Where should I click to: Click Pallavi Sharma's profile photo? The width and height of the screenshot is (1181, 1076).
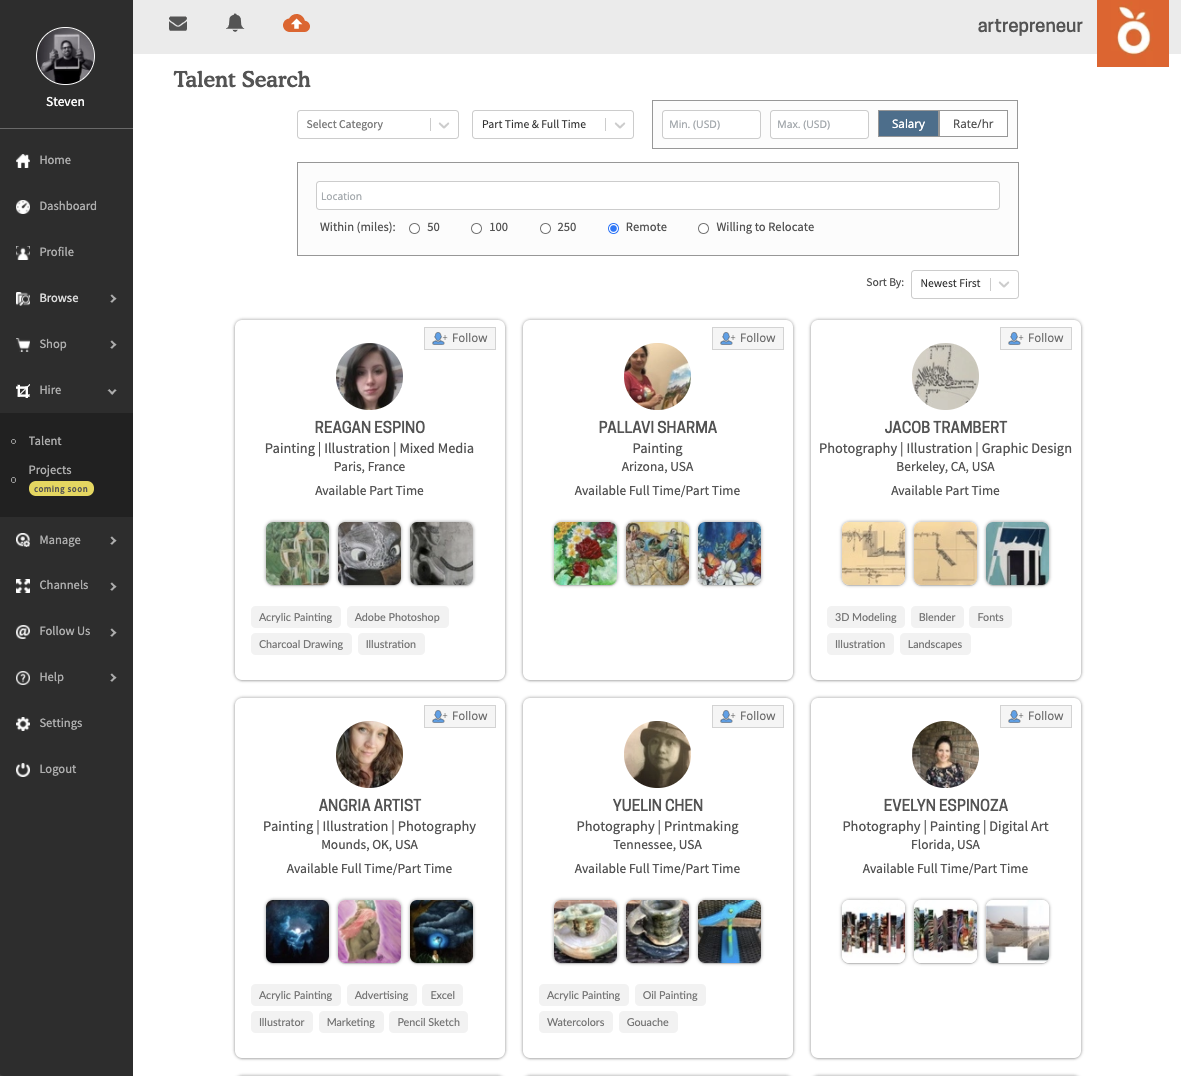(x=658, y=376)
